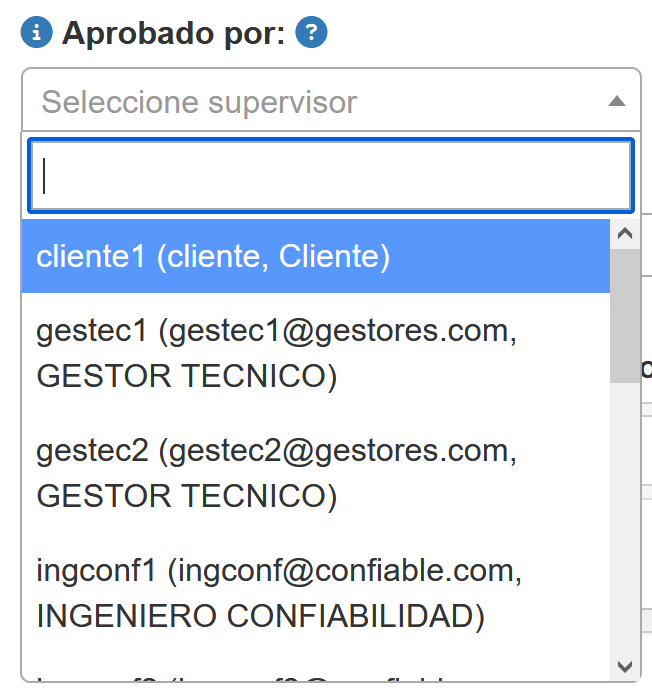This screenshot has width=652, height=698.
Task: Click the gray scrollbar thumb in list
Action: point(625,315)
